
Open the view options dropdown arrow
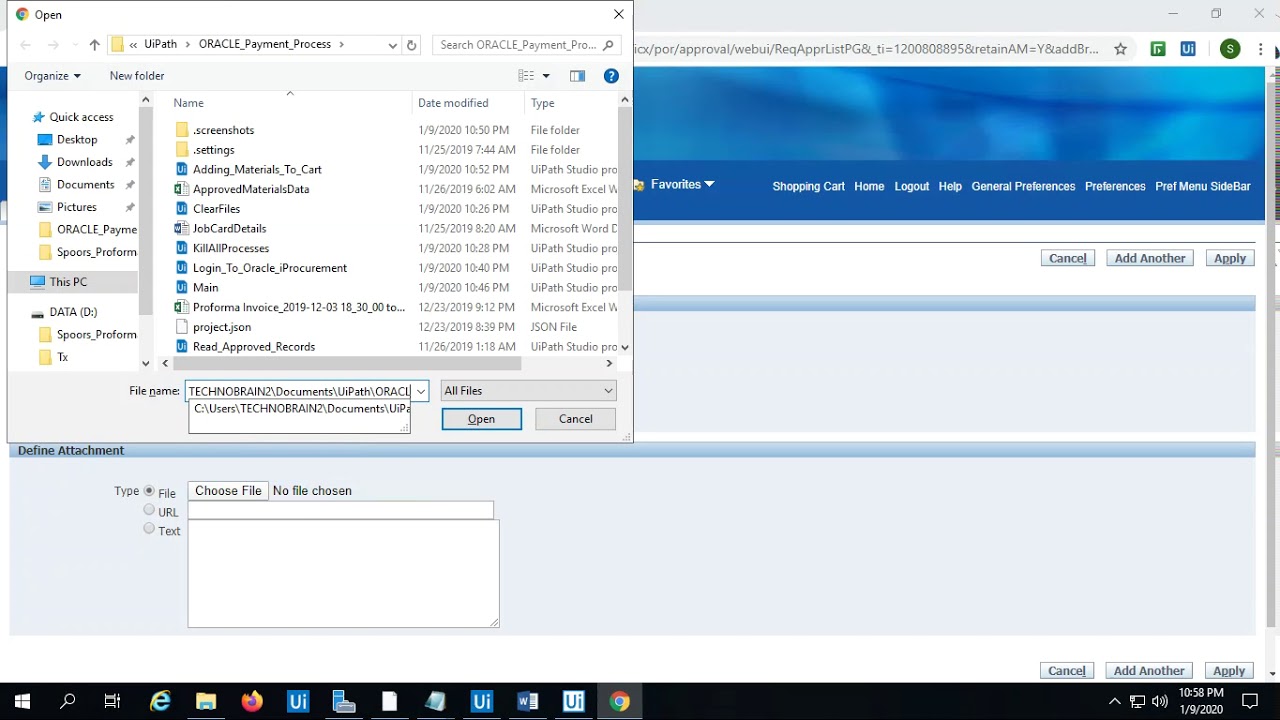(x=545, y=76)
